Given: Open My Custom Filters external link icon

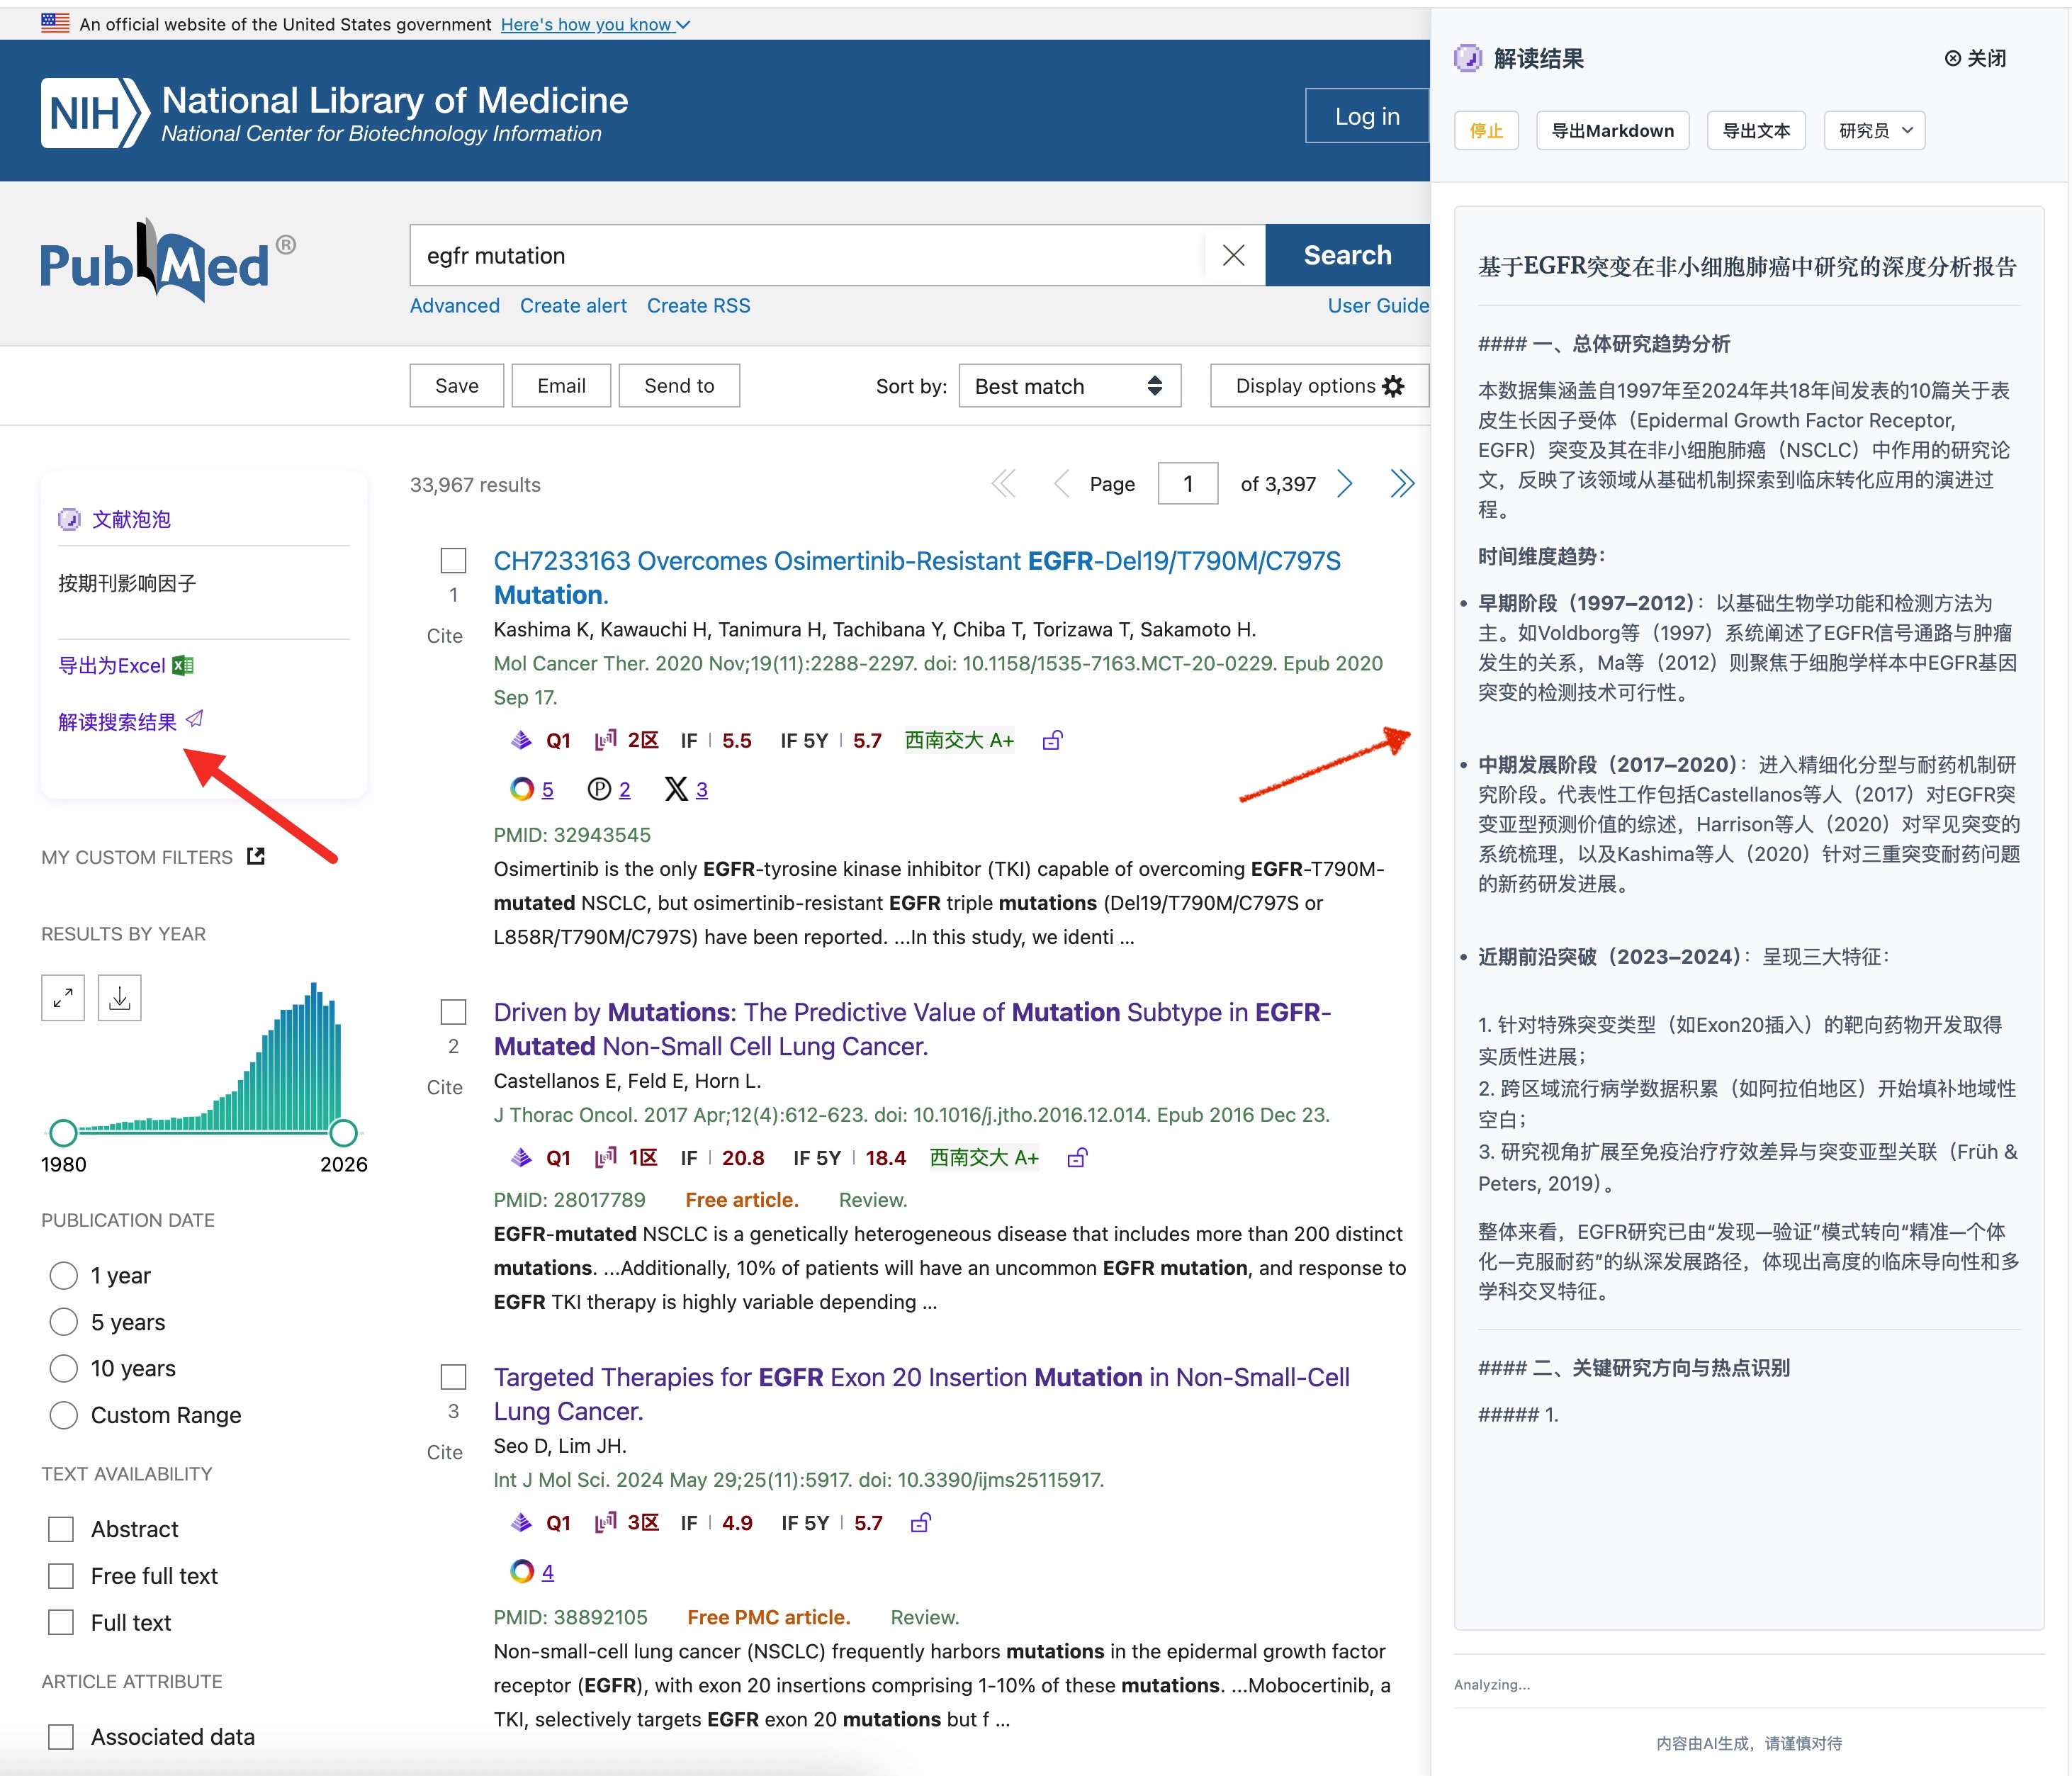Looking at the screenshot, I should click(x=256, y=856).
